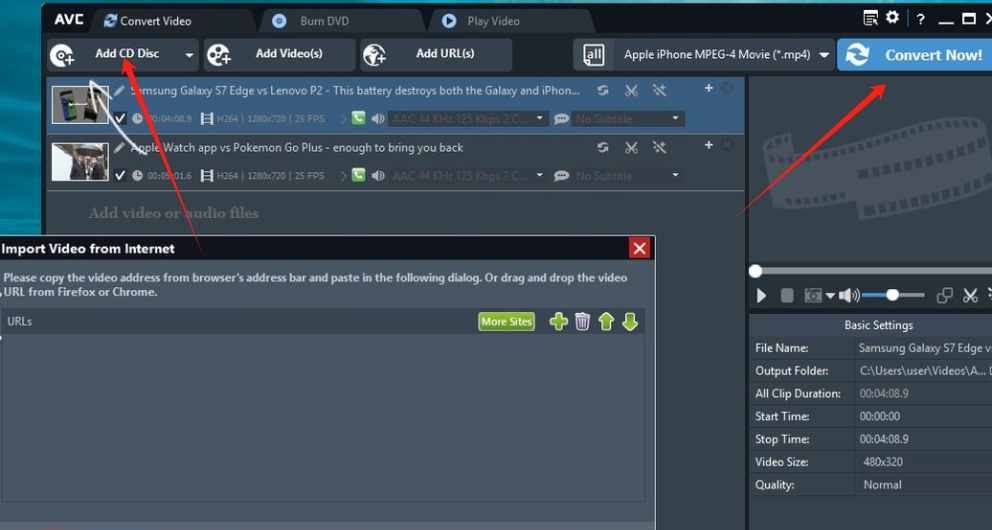
Task: Click scissors clip icon on Samsung Galaxy row
Action: (x=631, y=90)
